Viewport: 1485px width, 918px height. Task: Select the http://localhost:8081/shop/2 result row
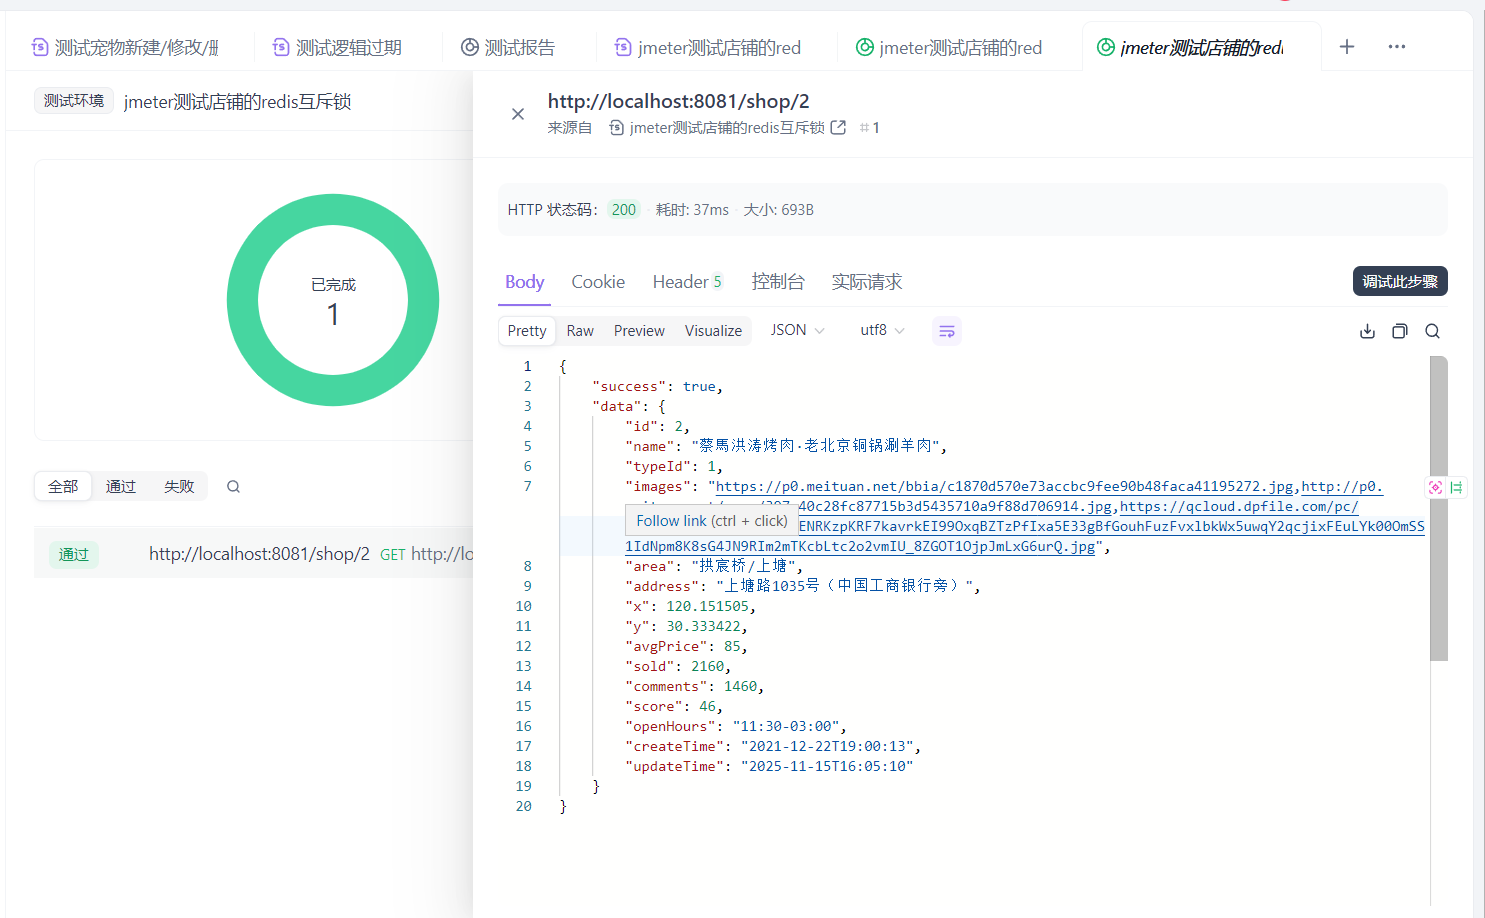pos(254,554)
